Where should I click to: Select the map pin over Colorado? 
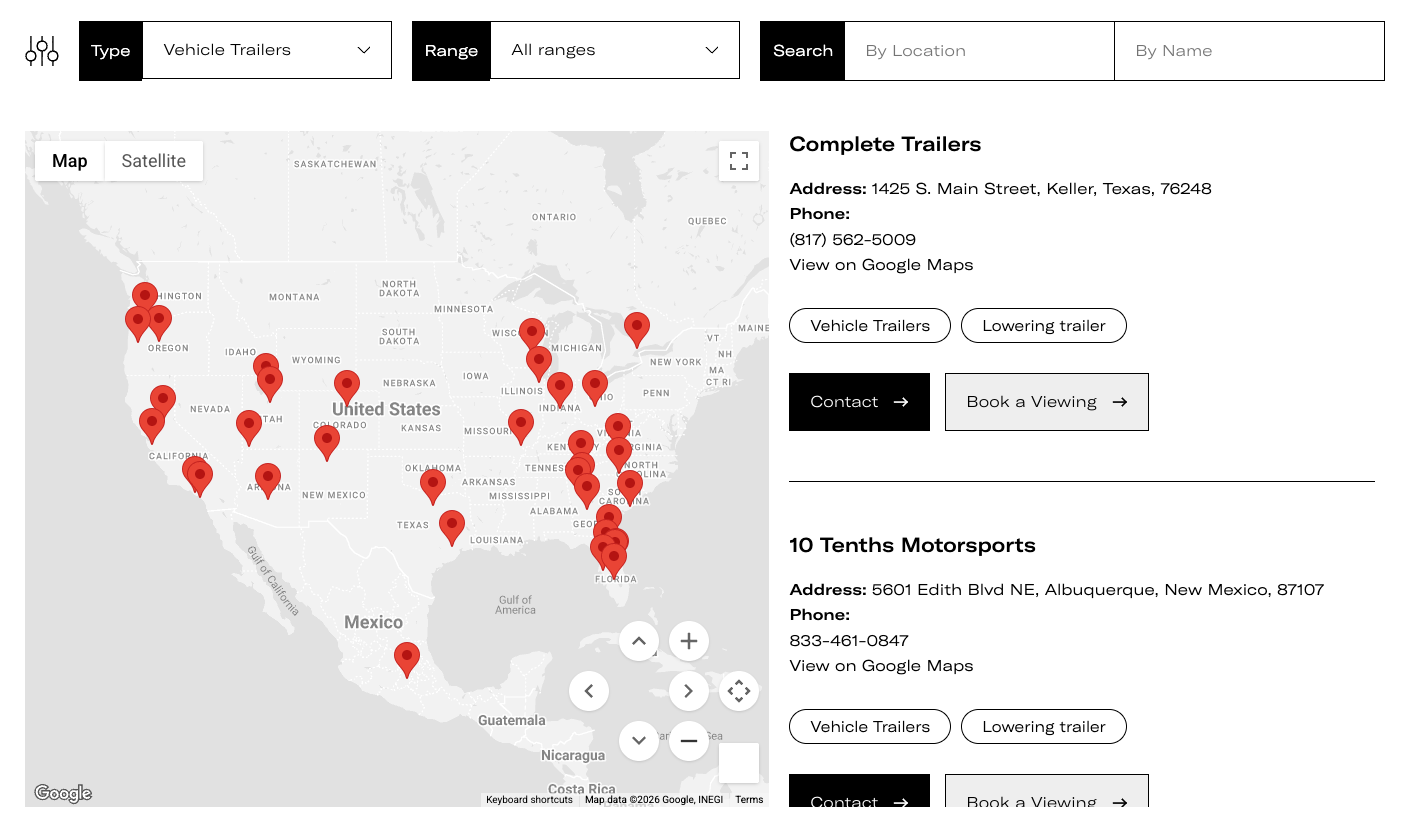coord(327,441)
